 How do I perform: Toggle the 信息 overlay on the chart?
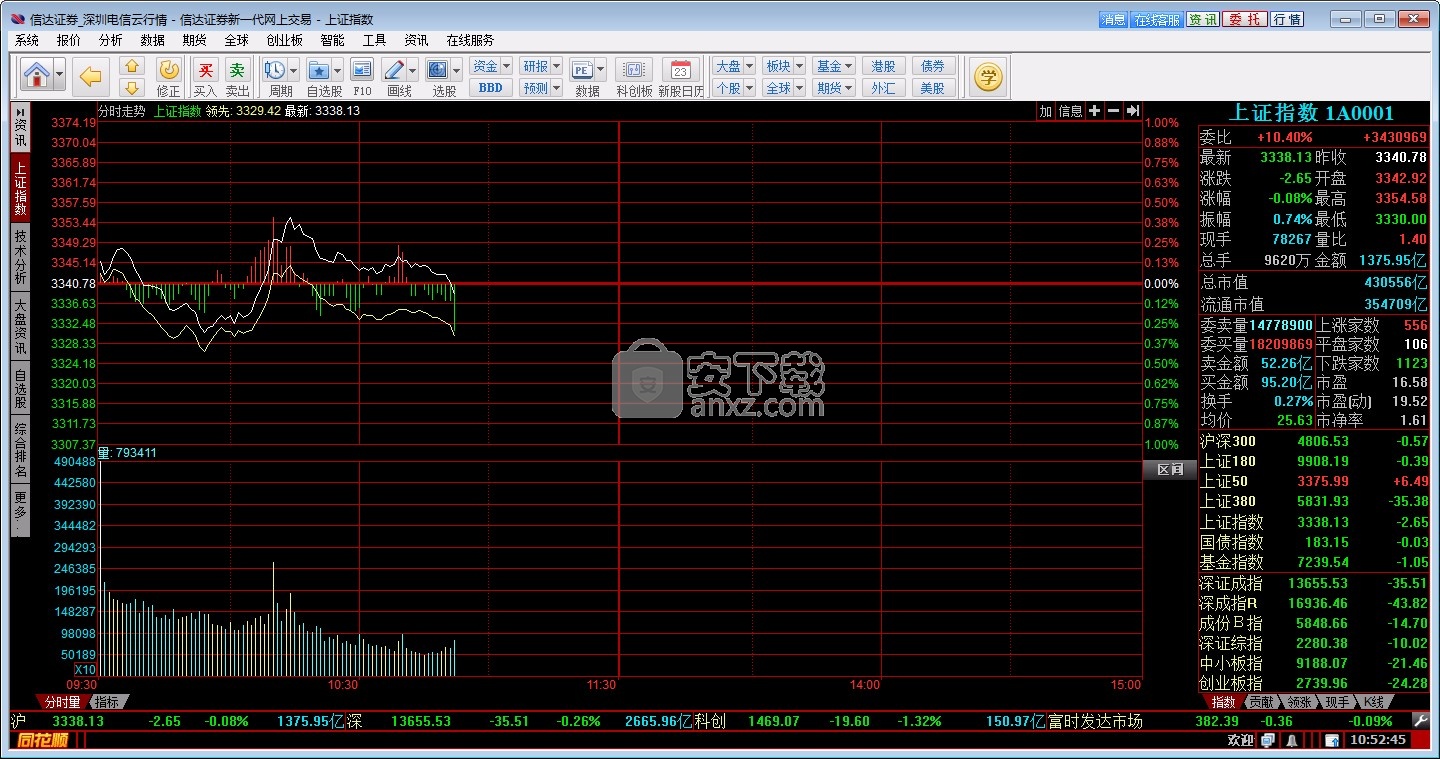(x=1070, y=111)
